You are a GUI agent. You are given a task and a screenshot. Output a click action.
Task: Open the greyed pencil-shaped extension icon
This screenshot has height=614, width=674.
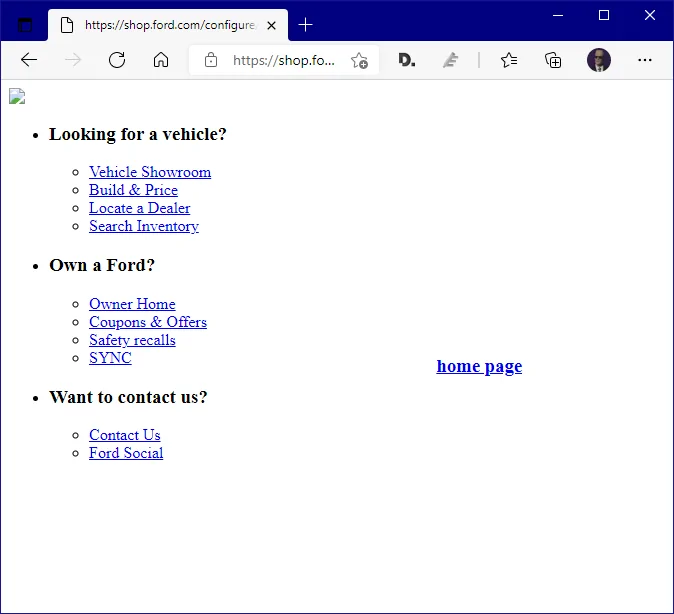click(x=450, y=60)
